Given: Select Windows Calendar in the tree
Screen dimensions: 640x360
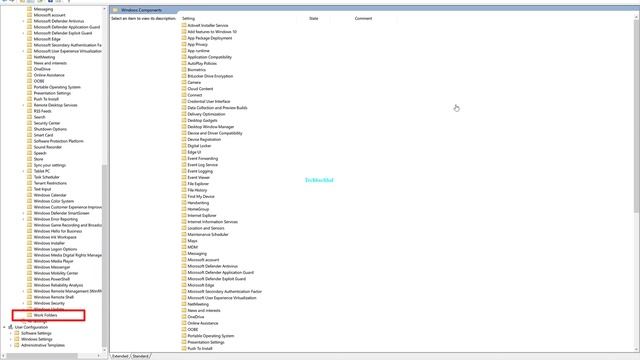Looking at the screenshot, I should (x=50, y=195).
